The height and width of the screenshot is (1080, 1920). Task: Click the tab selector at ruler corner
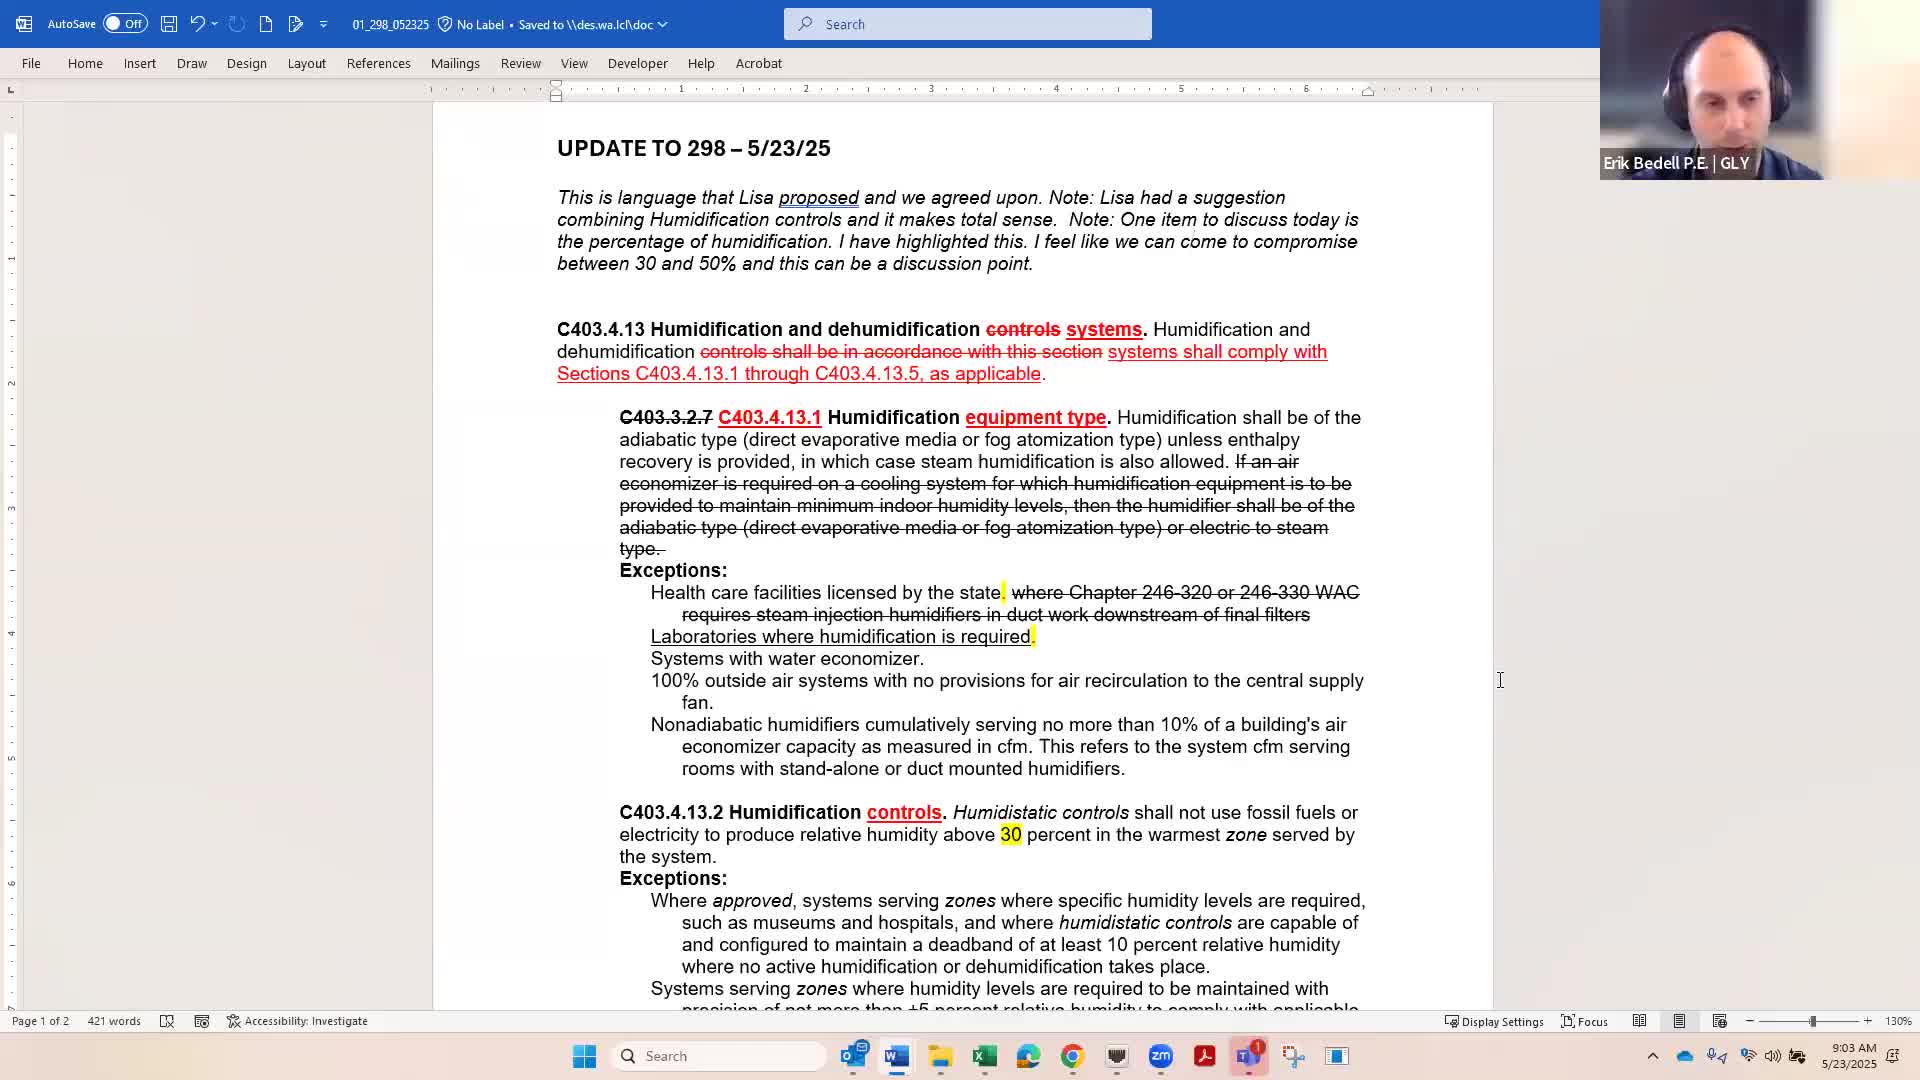(11, 90)
